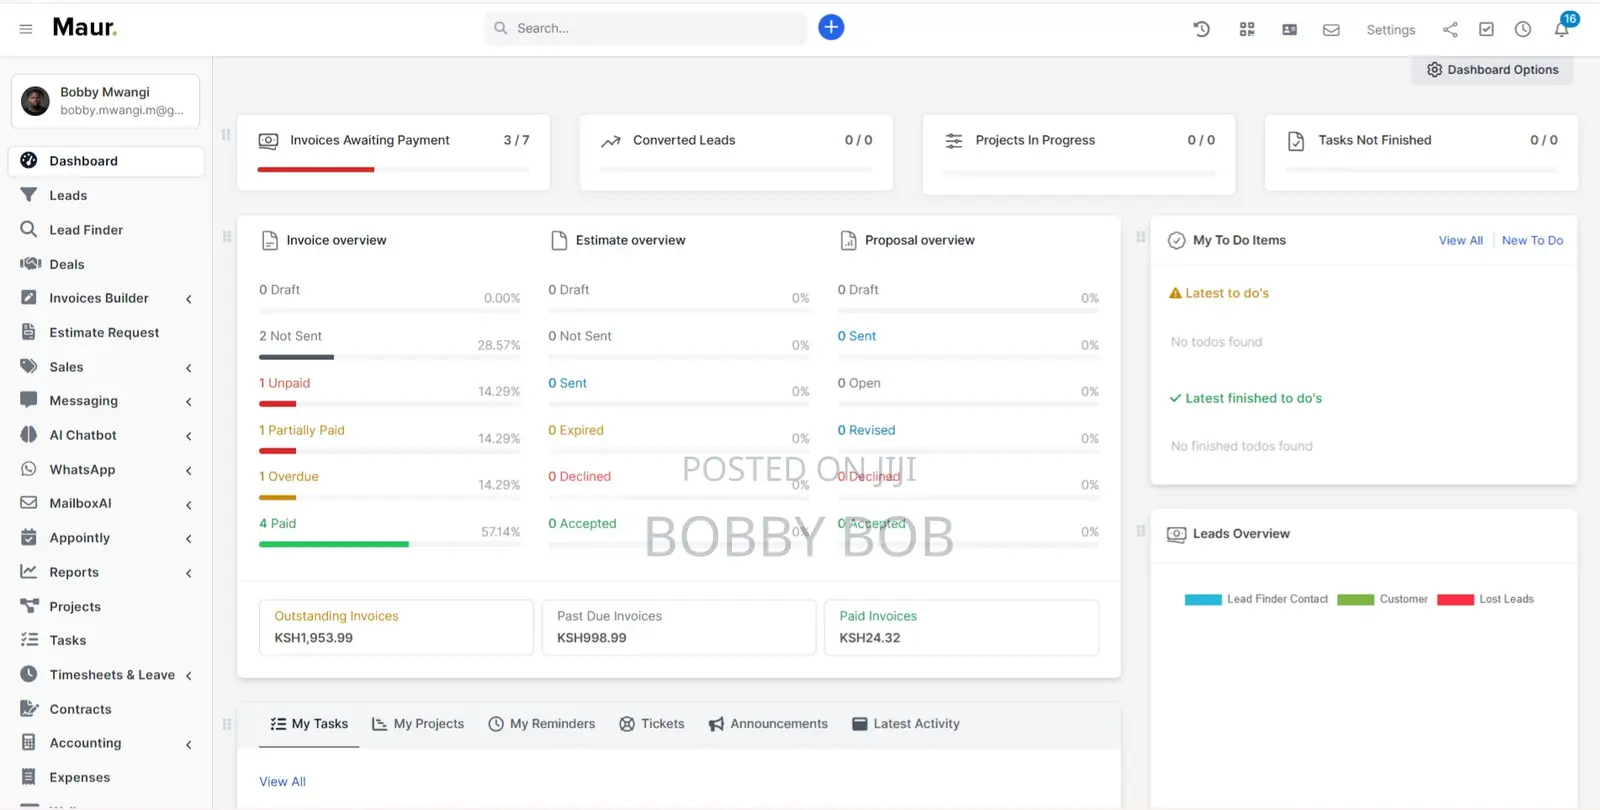Click the 1 Unpaid invoice status

tap(285, 383)
